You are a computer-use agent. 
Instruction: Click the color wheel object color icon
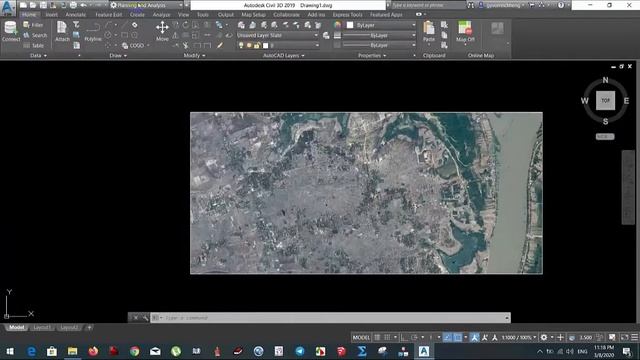pyautogui.click(x=337, y=25)
